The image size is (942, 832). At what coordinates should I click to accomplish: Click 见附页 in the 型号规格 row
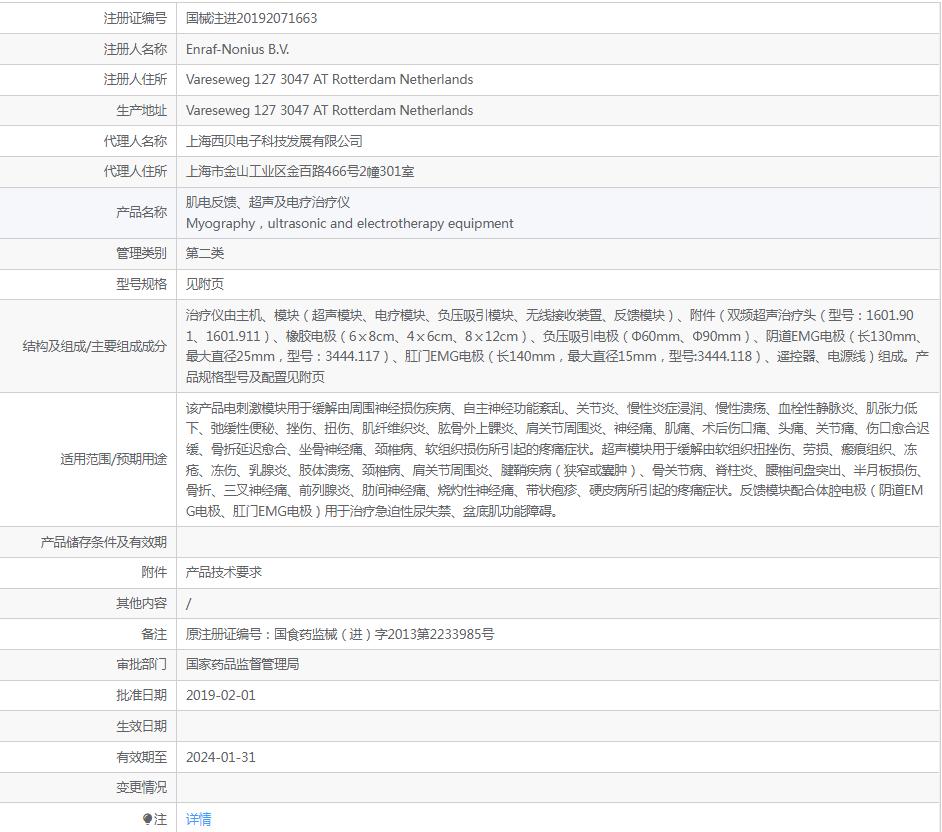pos(205,284)
